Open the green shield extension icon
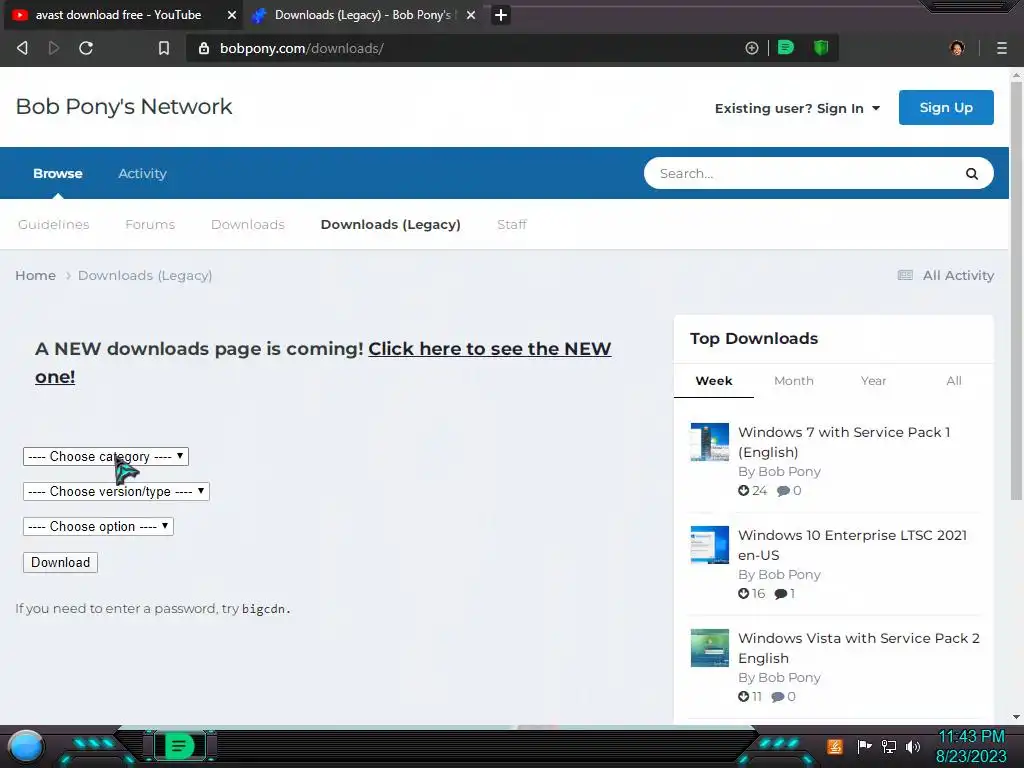Viewport: 1024px width, 768px height. [821, 48]
